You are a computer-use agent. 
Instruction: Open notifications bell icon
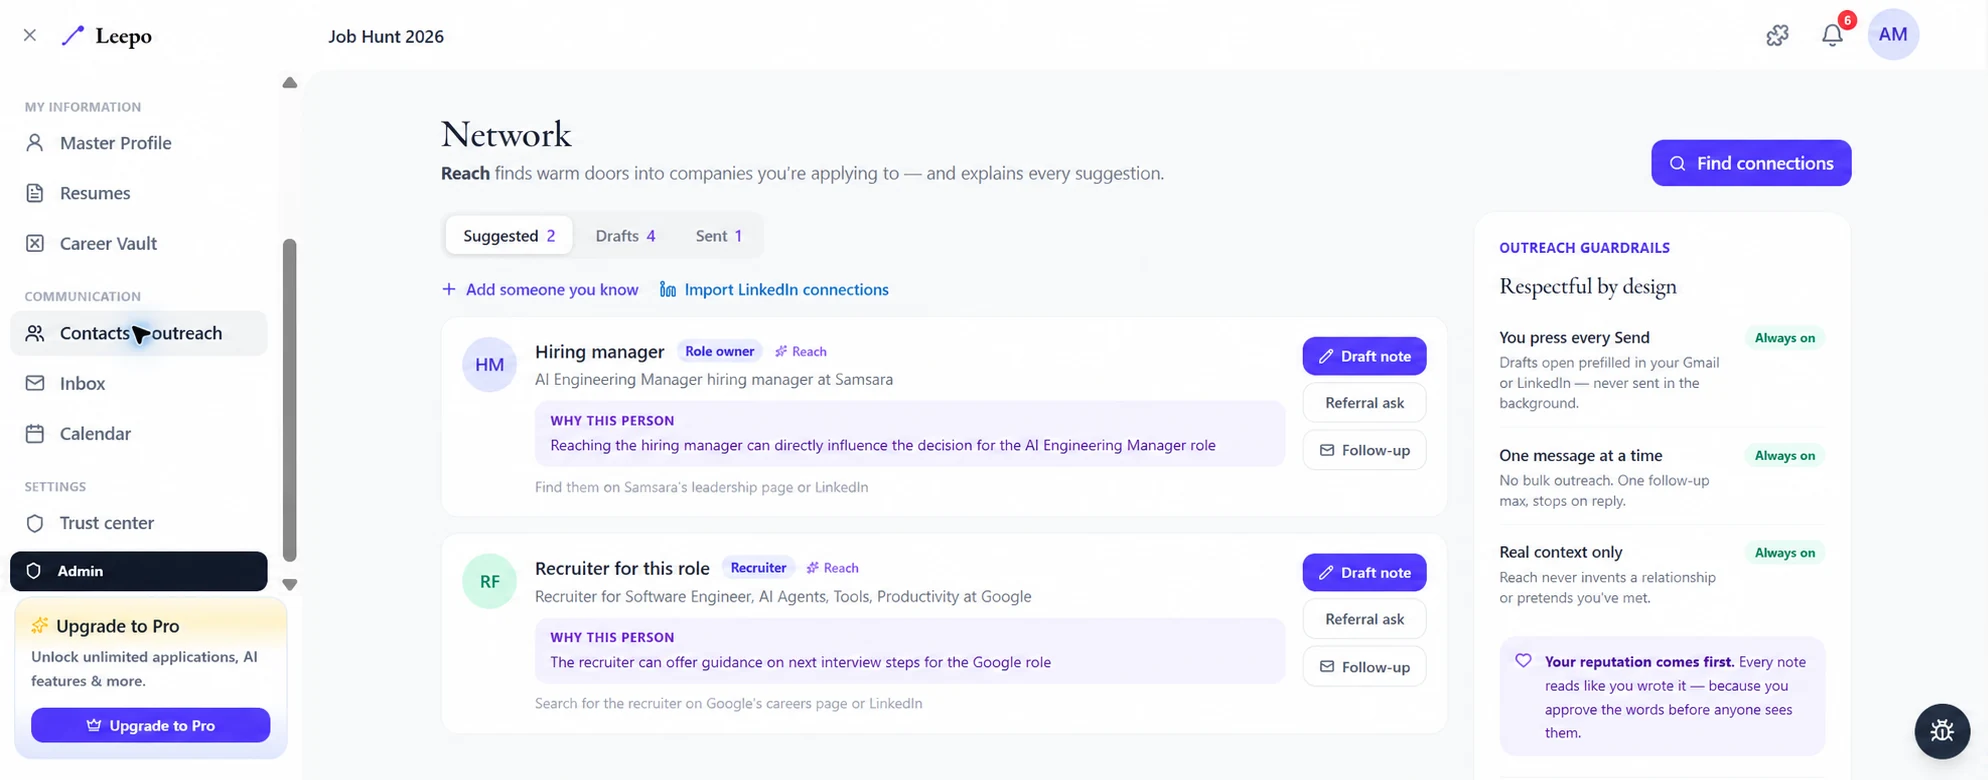(1832, 35)
